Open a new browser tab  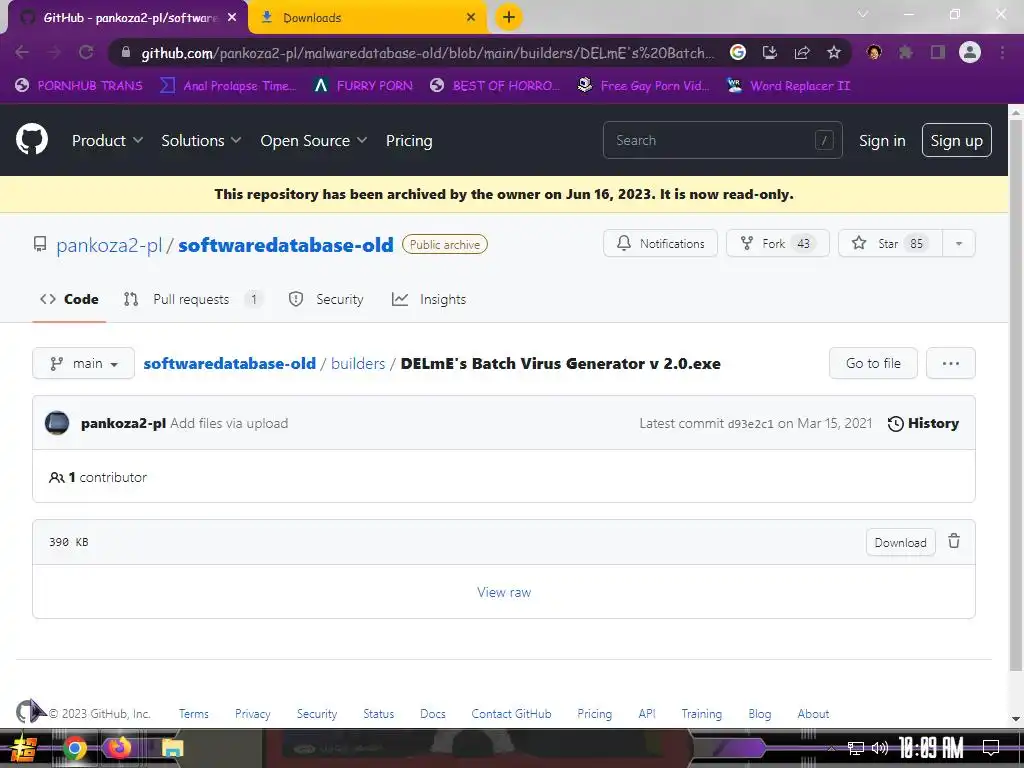(x=509, y=17)
